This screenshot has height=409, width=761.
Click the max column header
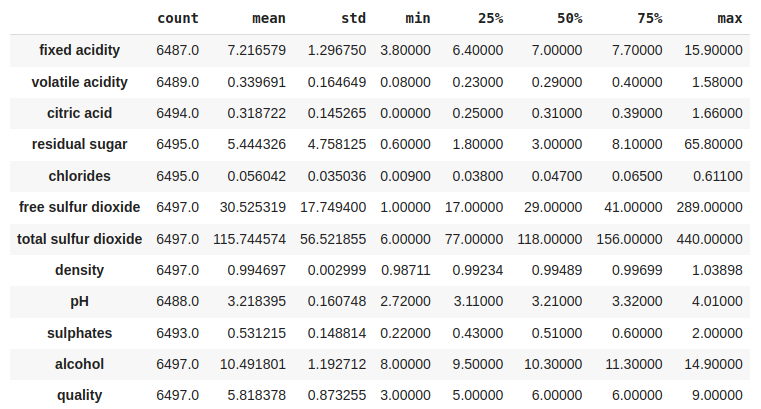(729, 18)
